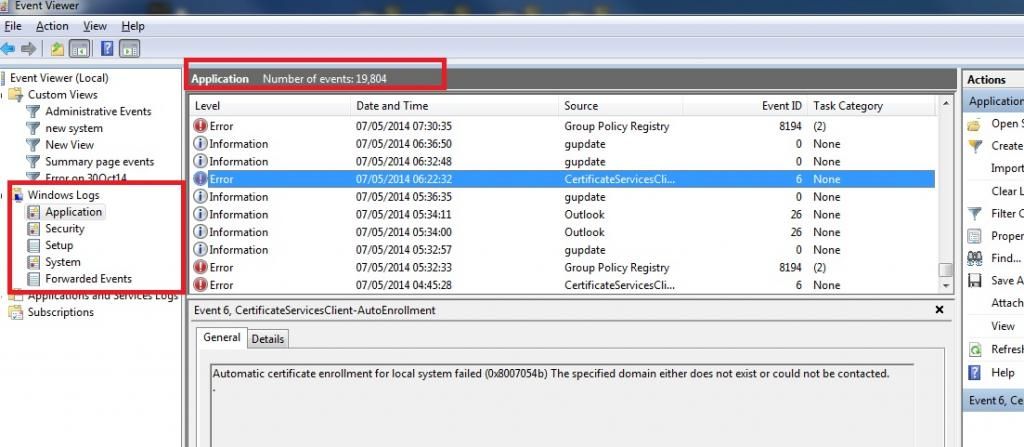The image size is (1024, 447).
Task: Open the Help menu
Action: [133, 26]
